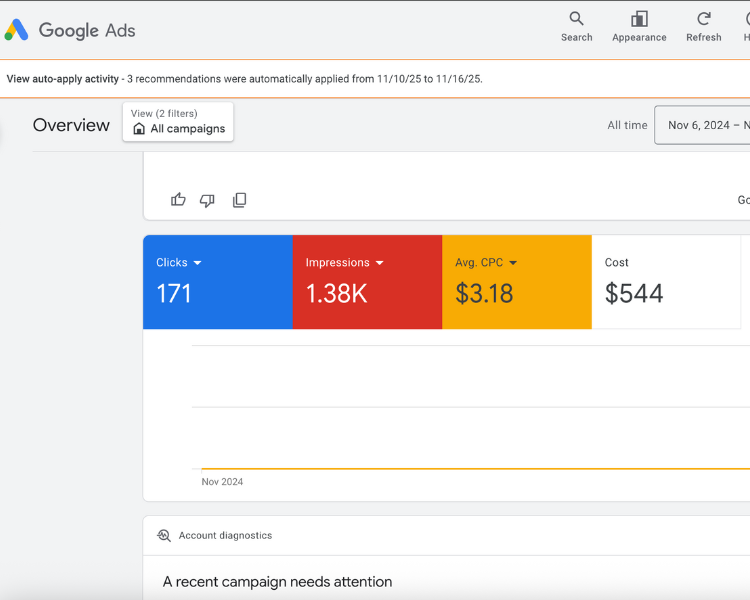Click the copy icon beside thumbs down

(239, 200)
